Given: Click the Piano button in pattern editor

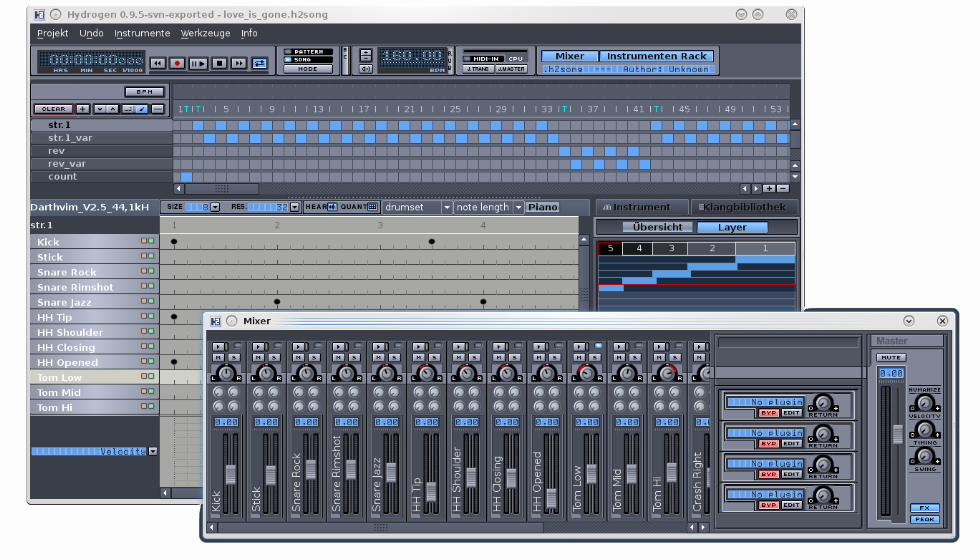Looking at the screenshot, I should 542,207.
